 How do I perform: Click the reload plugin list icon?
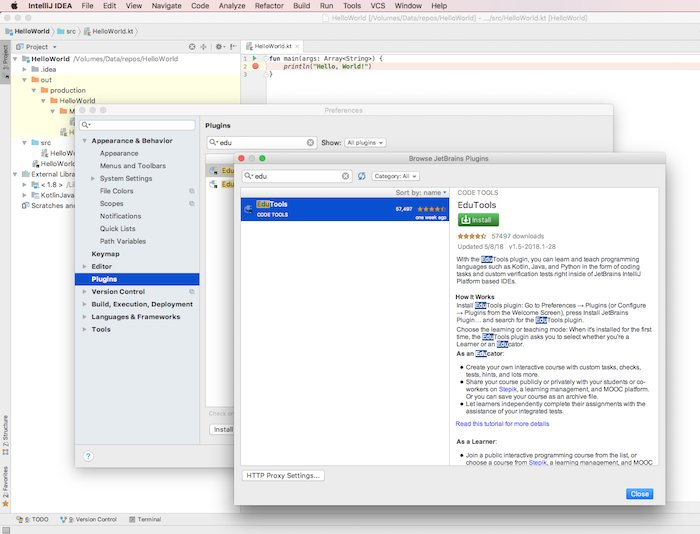[362, 176]
